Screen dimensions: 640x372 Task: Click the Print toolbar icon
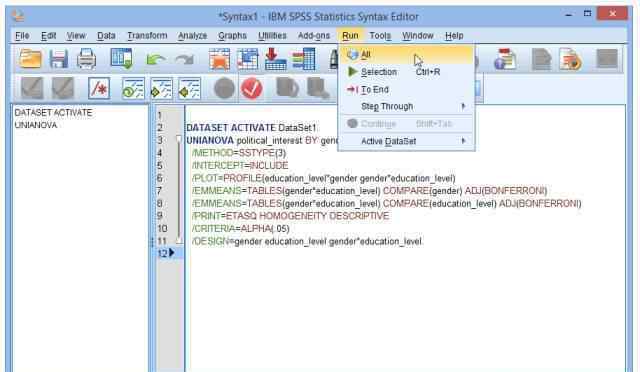(x=87, y=59)
